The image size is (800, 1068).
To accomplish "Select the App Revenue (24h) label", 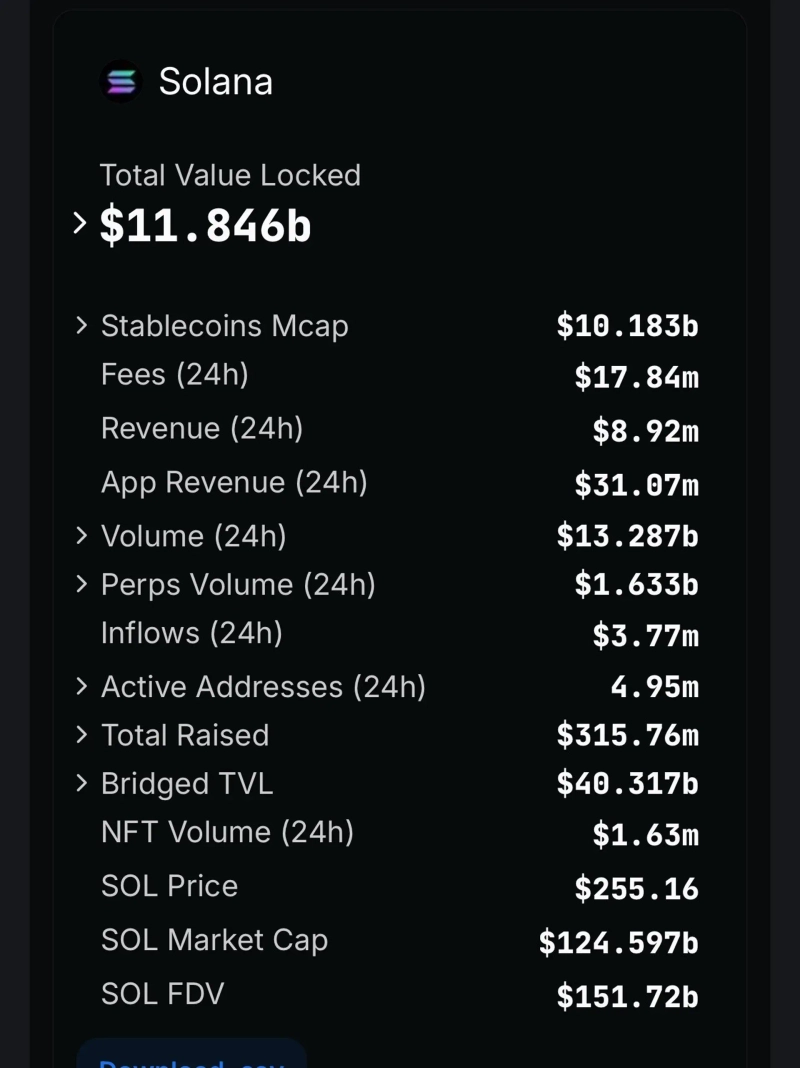I will click(x=234, y=482).
